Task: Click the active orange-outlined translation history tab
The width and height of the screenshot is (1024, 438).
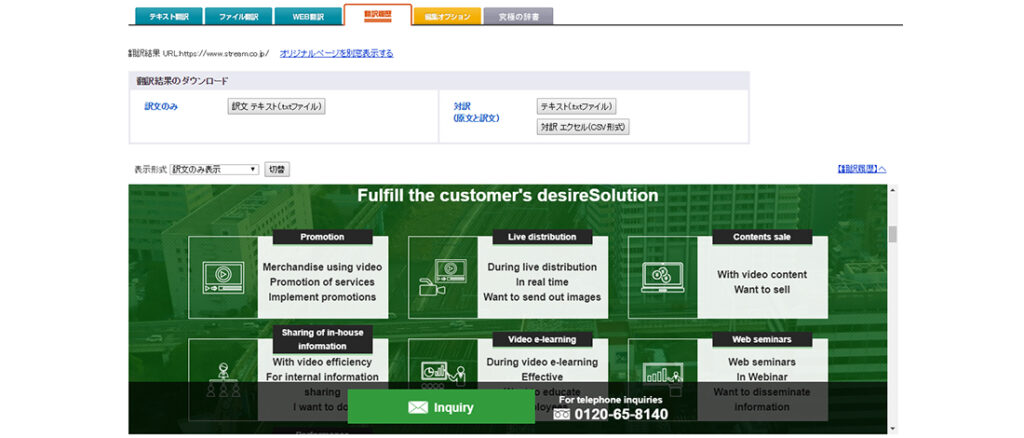Action: (x=377, y=14)
